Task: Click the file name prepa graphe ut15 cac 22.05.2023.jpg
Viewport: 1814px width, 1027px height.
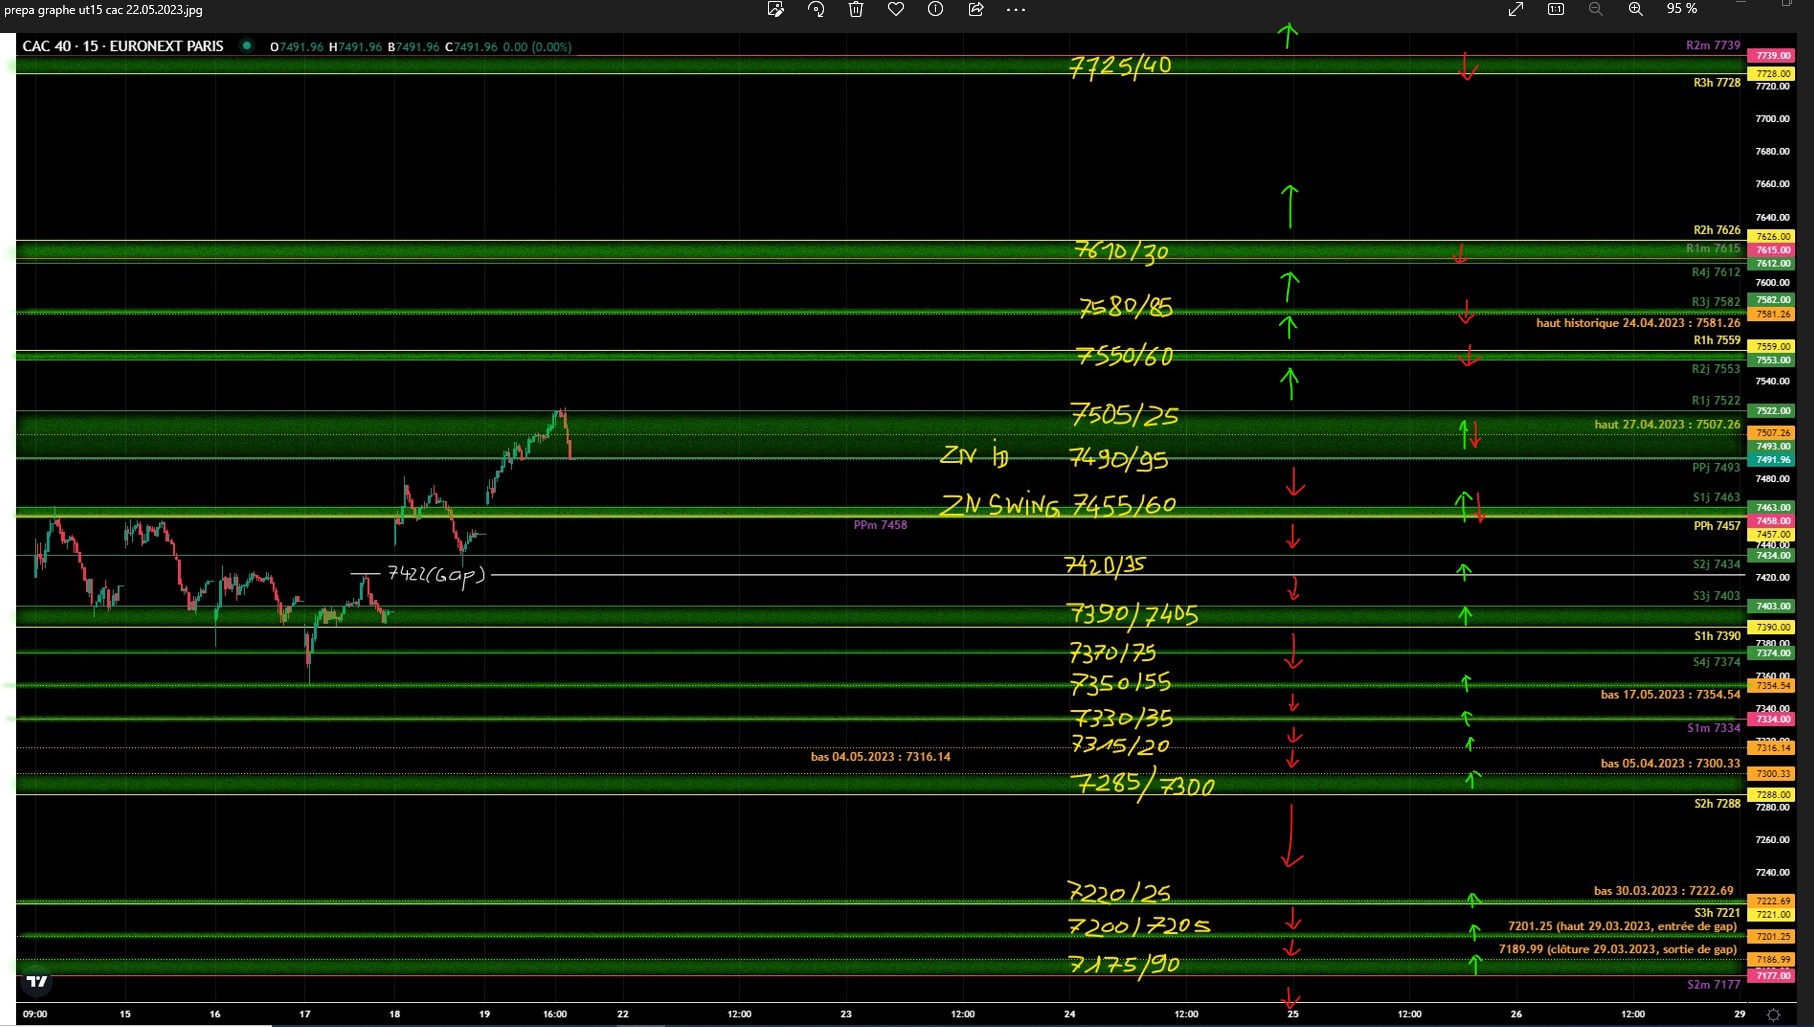Action: [103, 10]
